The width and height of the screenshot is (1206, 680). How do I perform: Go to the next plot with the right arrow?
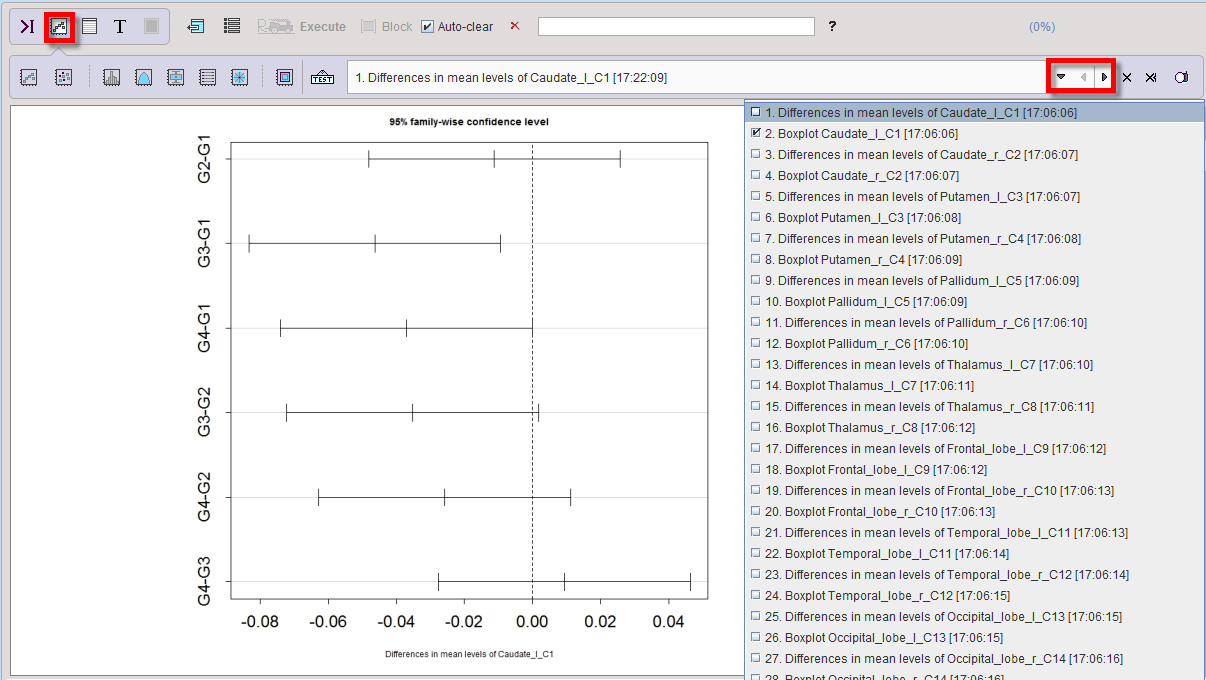(1103, 77)
